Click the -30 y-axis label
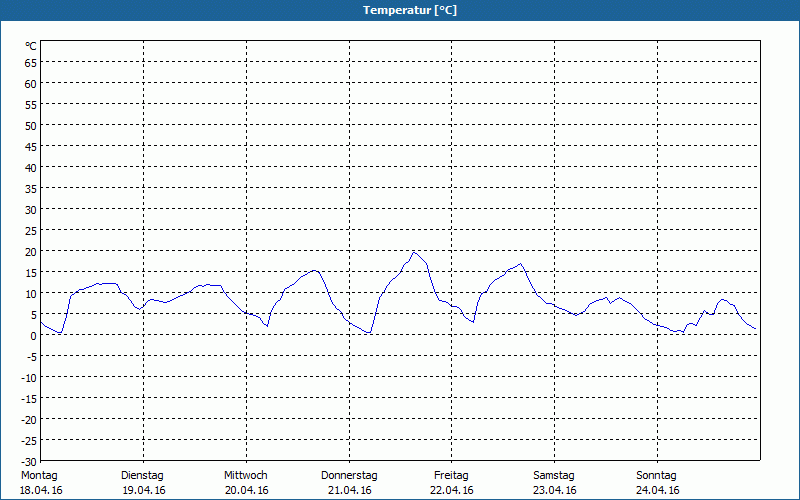This screenshot has width=800, height=500. pyautogui.click(x=29, y=462)
